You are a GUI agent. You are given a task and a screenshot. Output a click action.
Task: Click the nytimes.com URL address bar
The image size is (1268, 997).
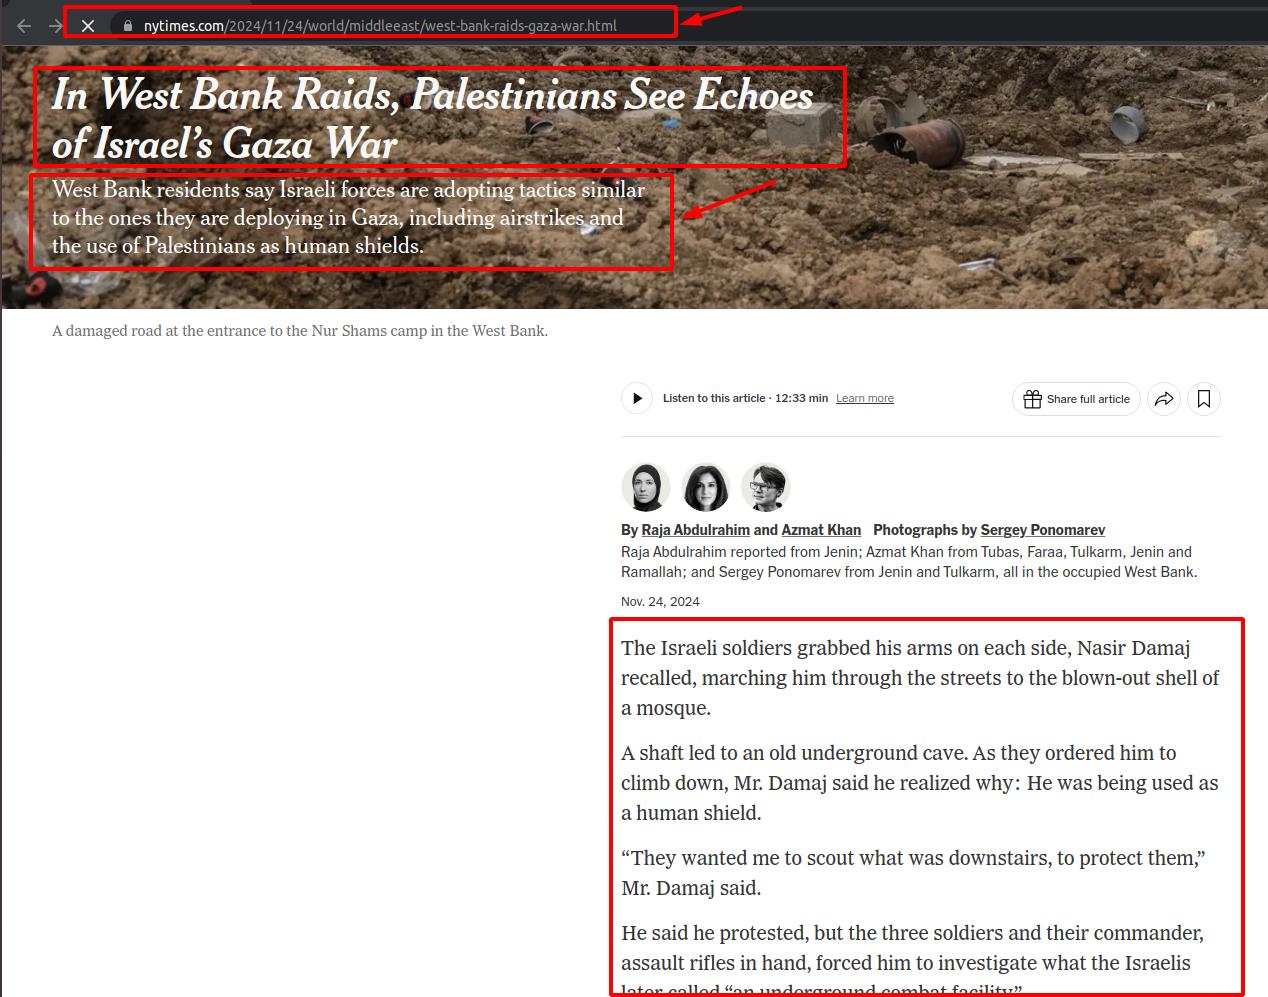pos(380,26)
